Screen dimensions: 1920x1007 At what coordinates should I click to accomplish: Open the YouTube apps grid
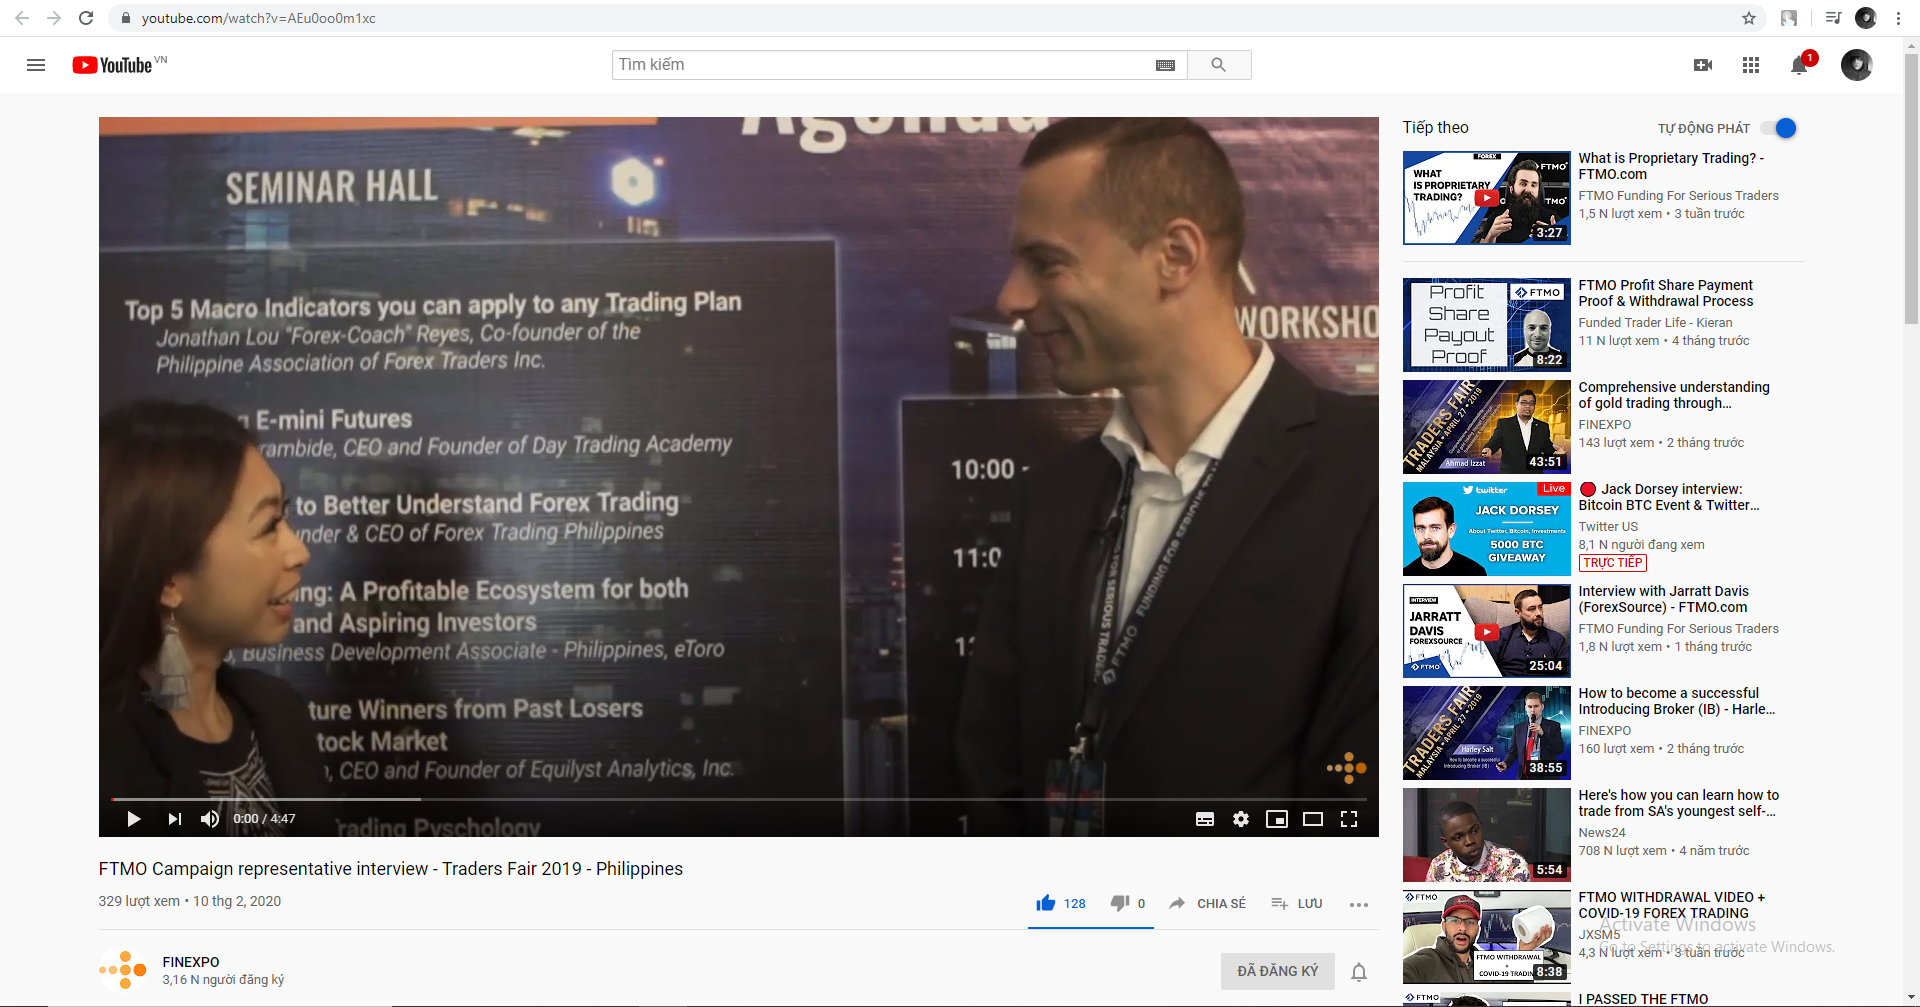(1751, 65)
